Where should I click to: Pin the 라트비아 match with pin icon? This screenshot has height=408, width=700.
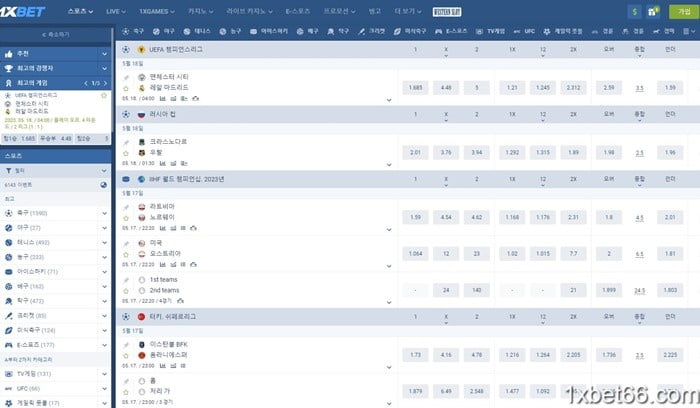tap(126, 207)
